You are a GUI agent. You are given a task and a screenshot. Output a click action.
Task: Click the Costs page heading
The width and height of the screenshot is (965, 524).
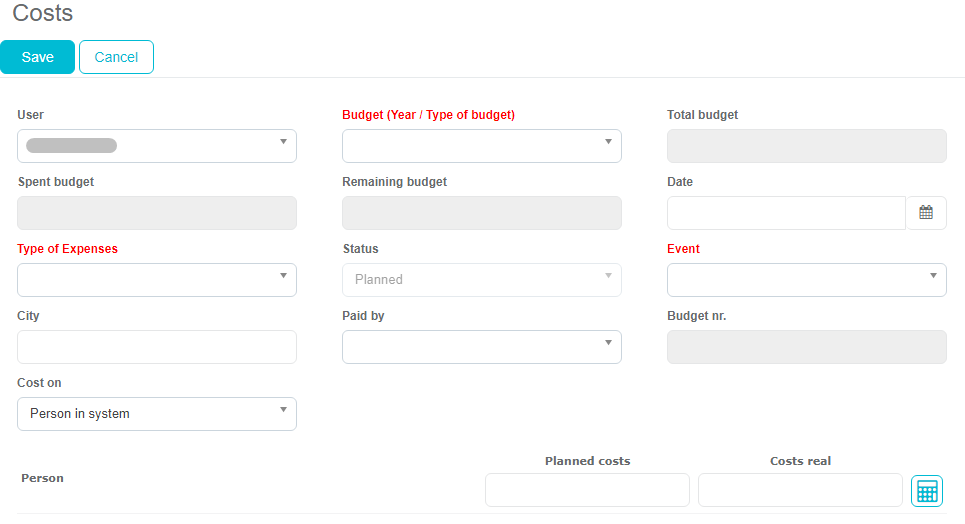pyautogui.click(x=43, y=14)
